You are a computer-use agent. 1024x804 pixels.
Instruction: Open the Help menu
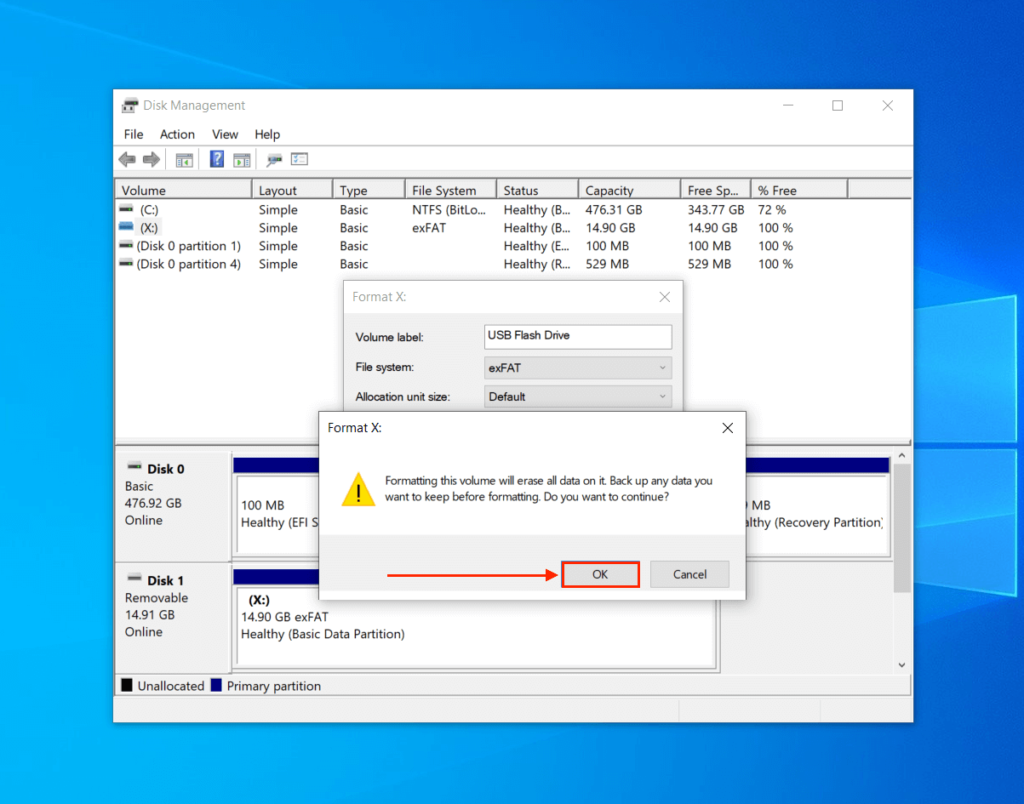tap(267, 135)
